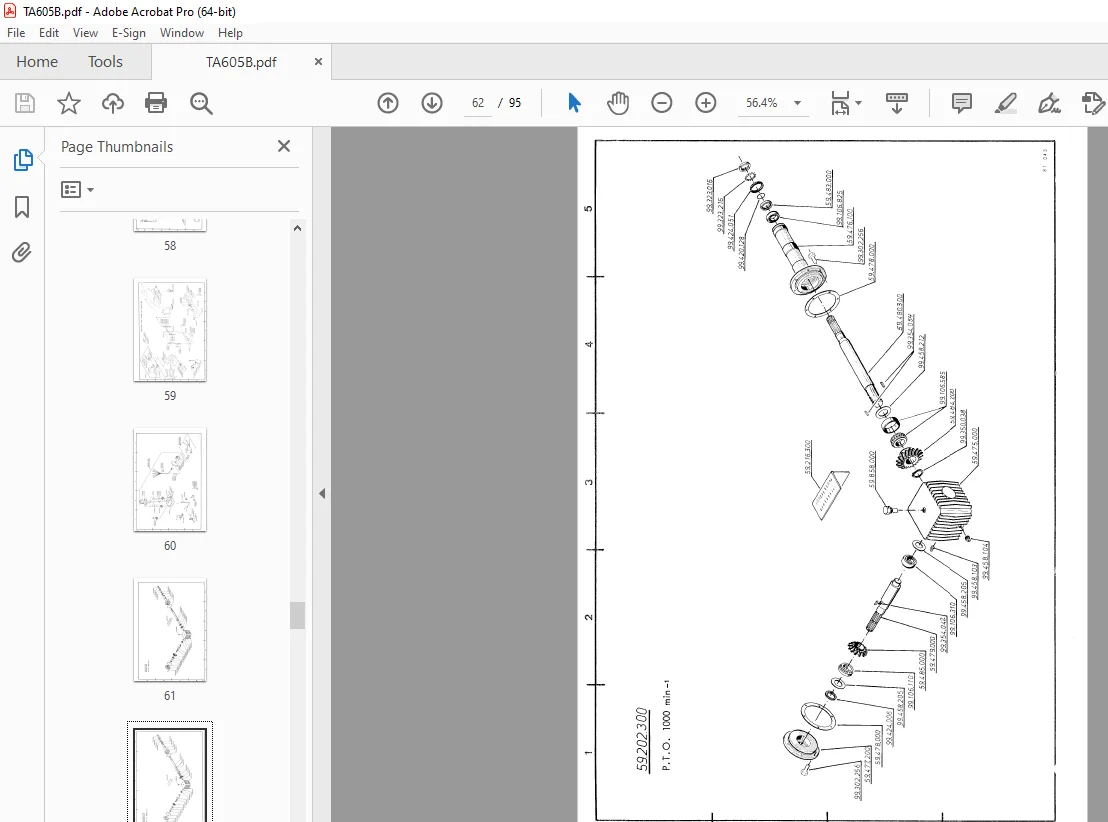Open the zoom level dropdown arrow
Viewport: 1108px width, 822px height.
(797, 103)
